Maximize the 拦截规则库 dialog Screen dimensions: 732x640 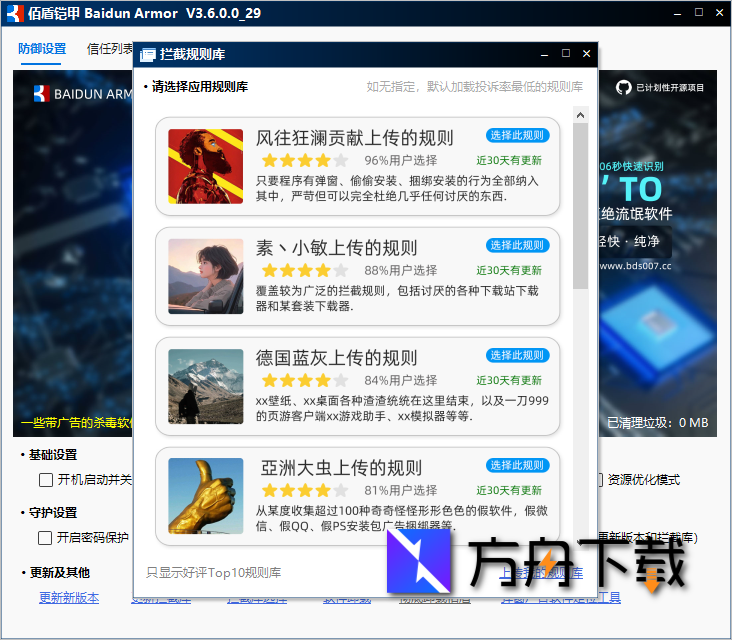point(566,53)
